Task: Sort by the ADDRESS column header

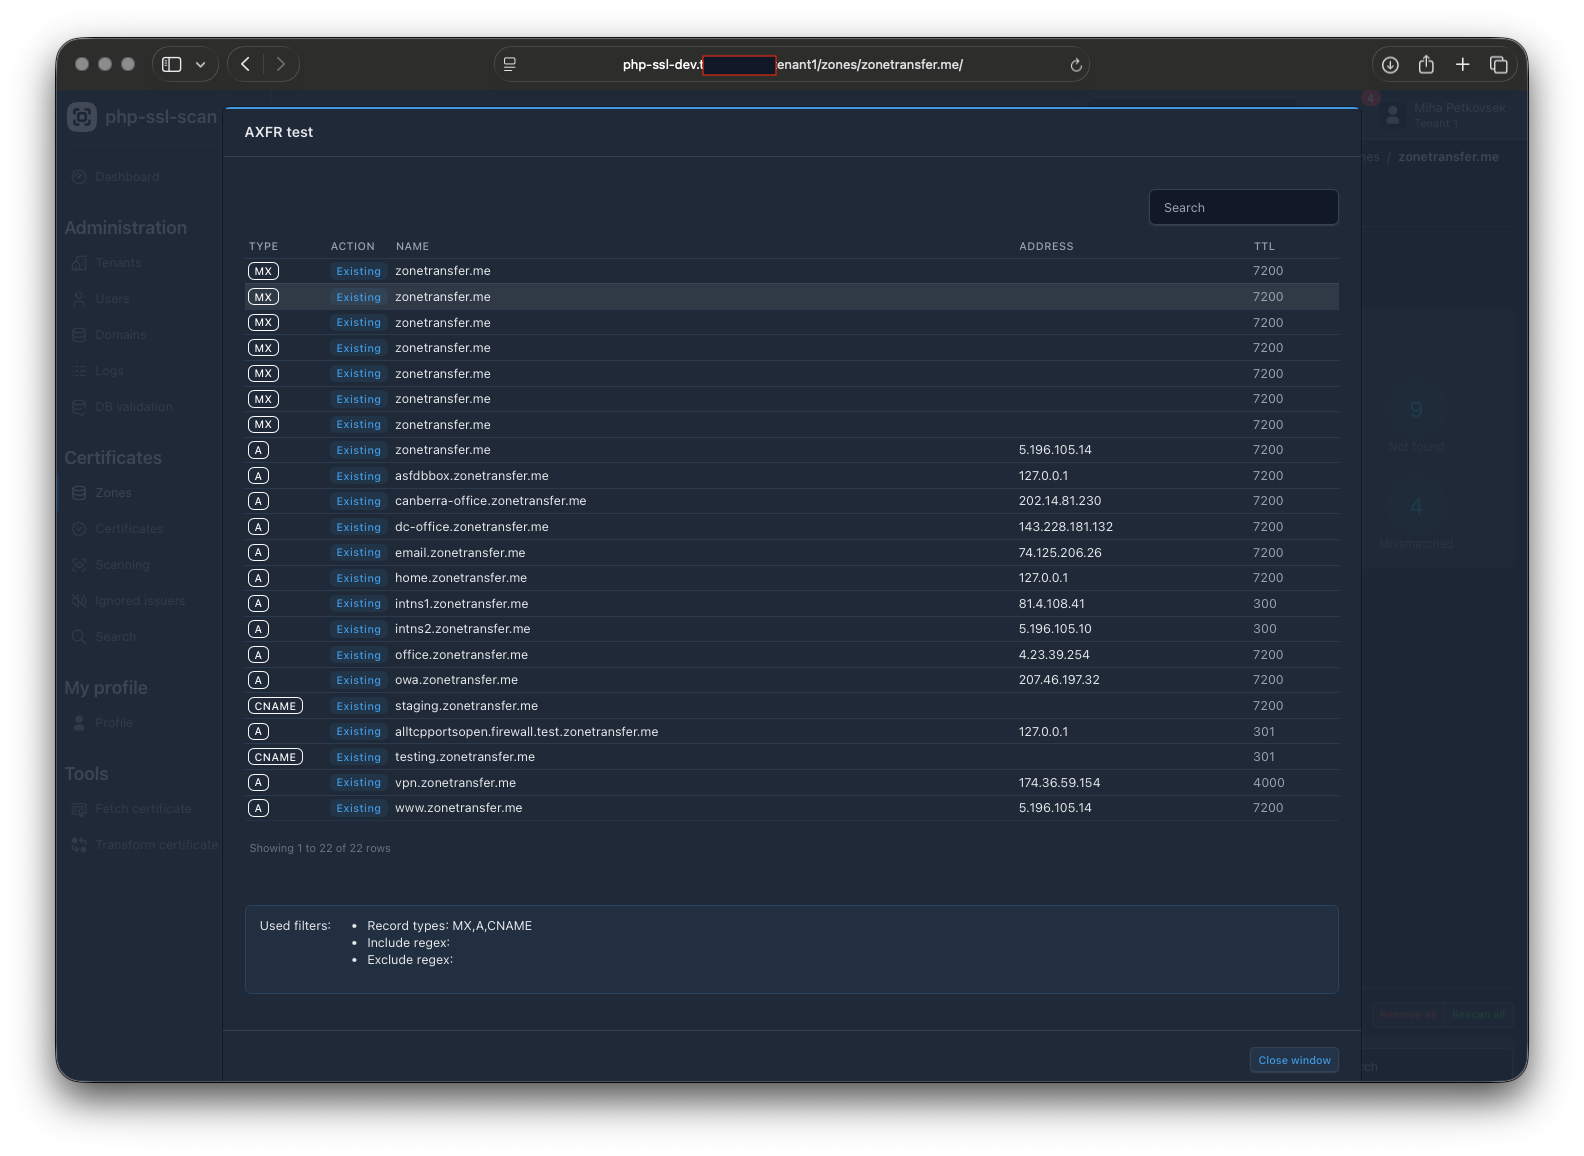Action: [x=1046, y=246]
